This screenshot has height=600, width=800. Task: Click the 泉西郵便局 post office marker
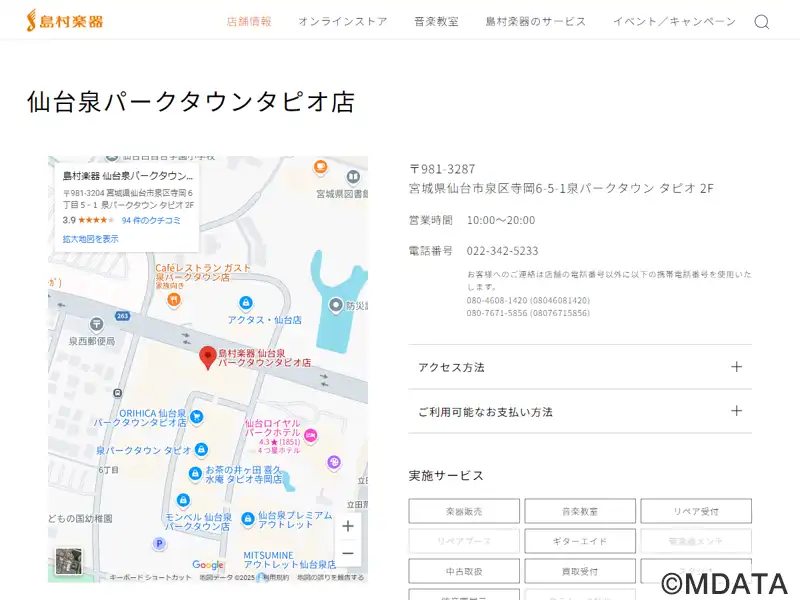tap(96, 323)
